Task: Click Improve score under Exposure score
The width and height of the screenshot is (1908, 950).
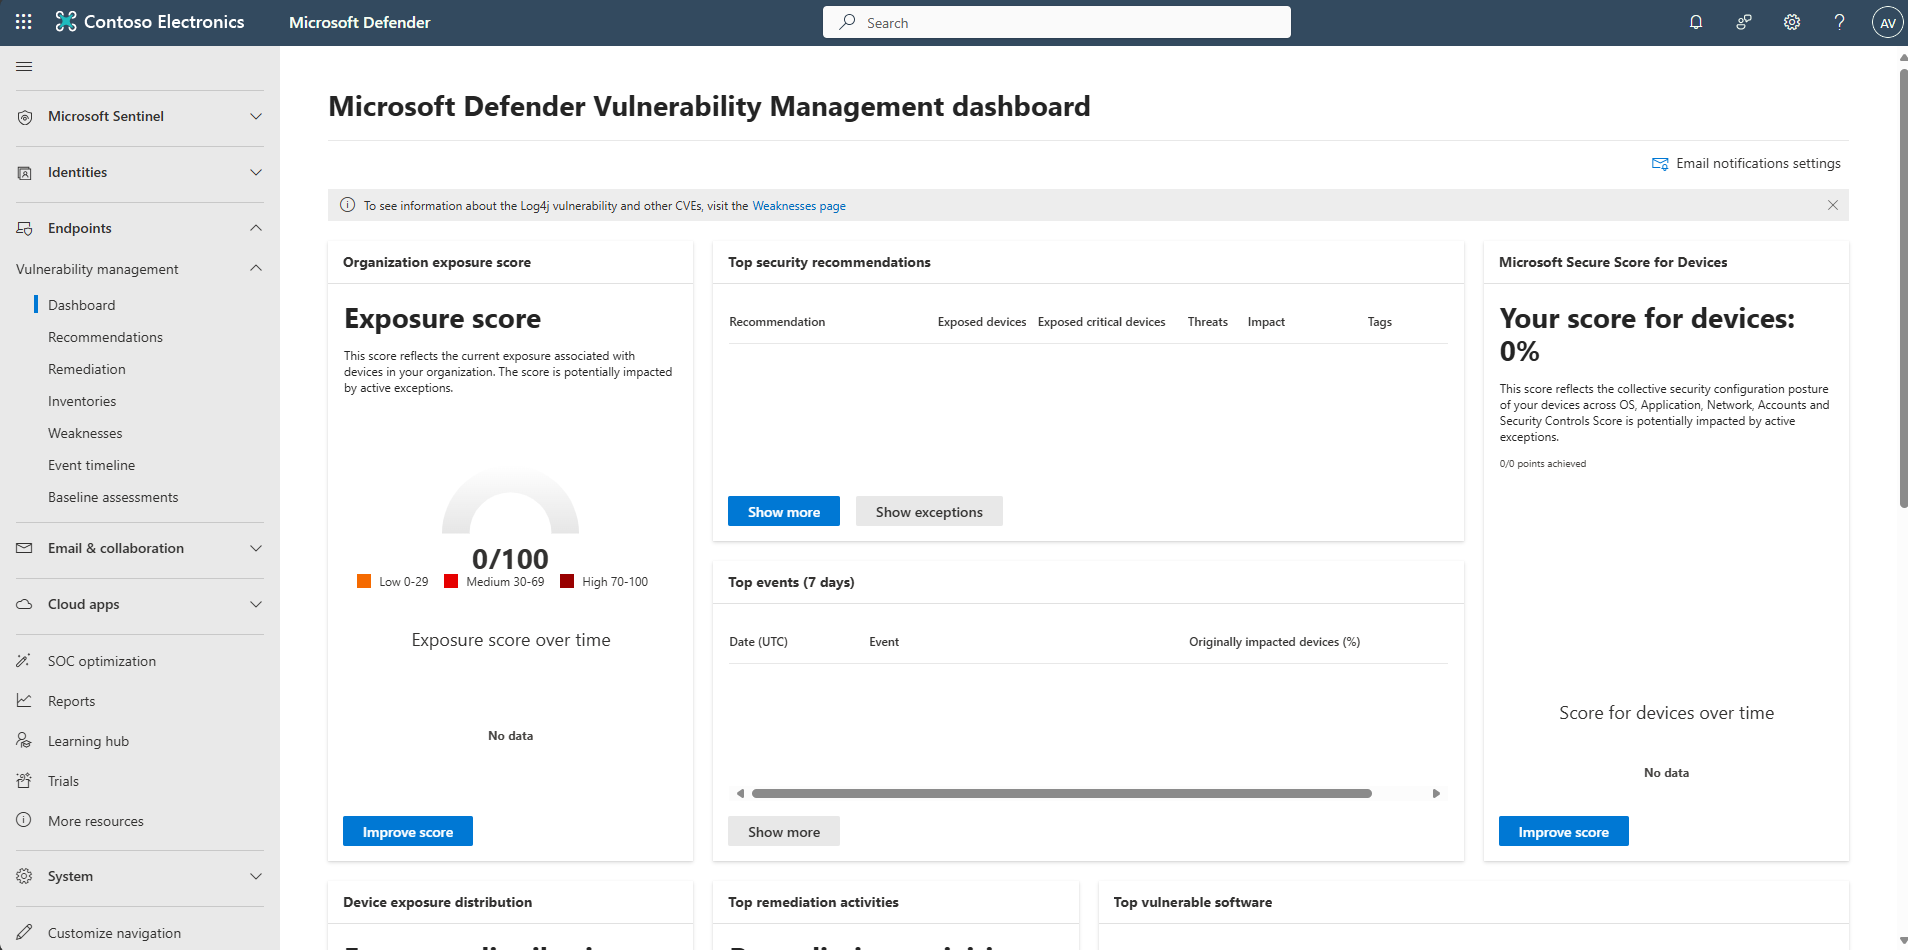Action: 408,831
